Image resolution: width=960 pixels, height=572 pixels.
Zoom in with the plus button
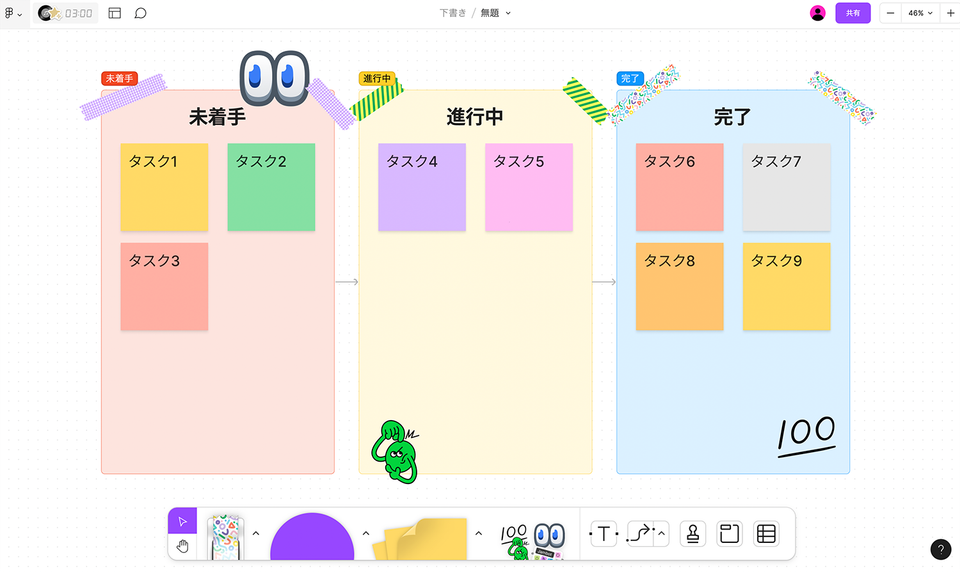click(x=950, y=13)
